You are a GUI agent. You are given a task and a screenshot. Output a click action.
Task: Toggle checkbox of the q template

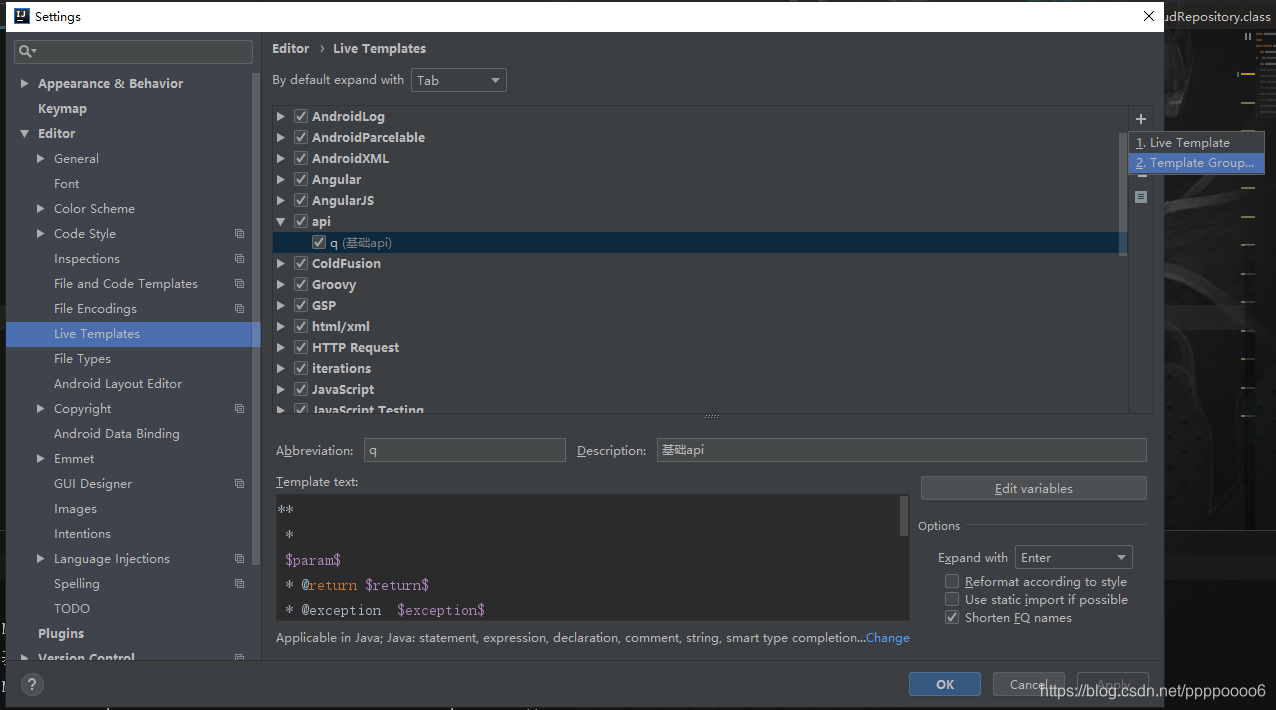(x=319, y=243)
